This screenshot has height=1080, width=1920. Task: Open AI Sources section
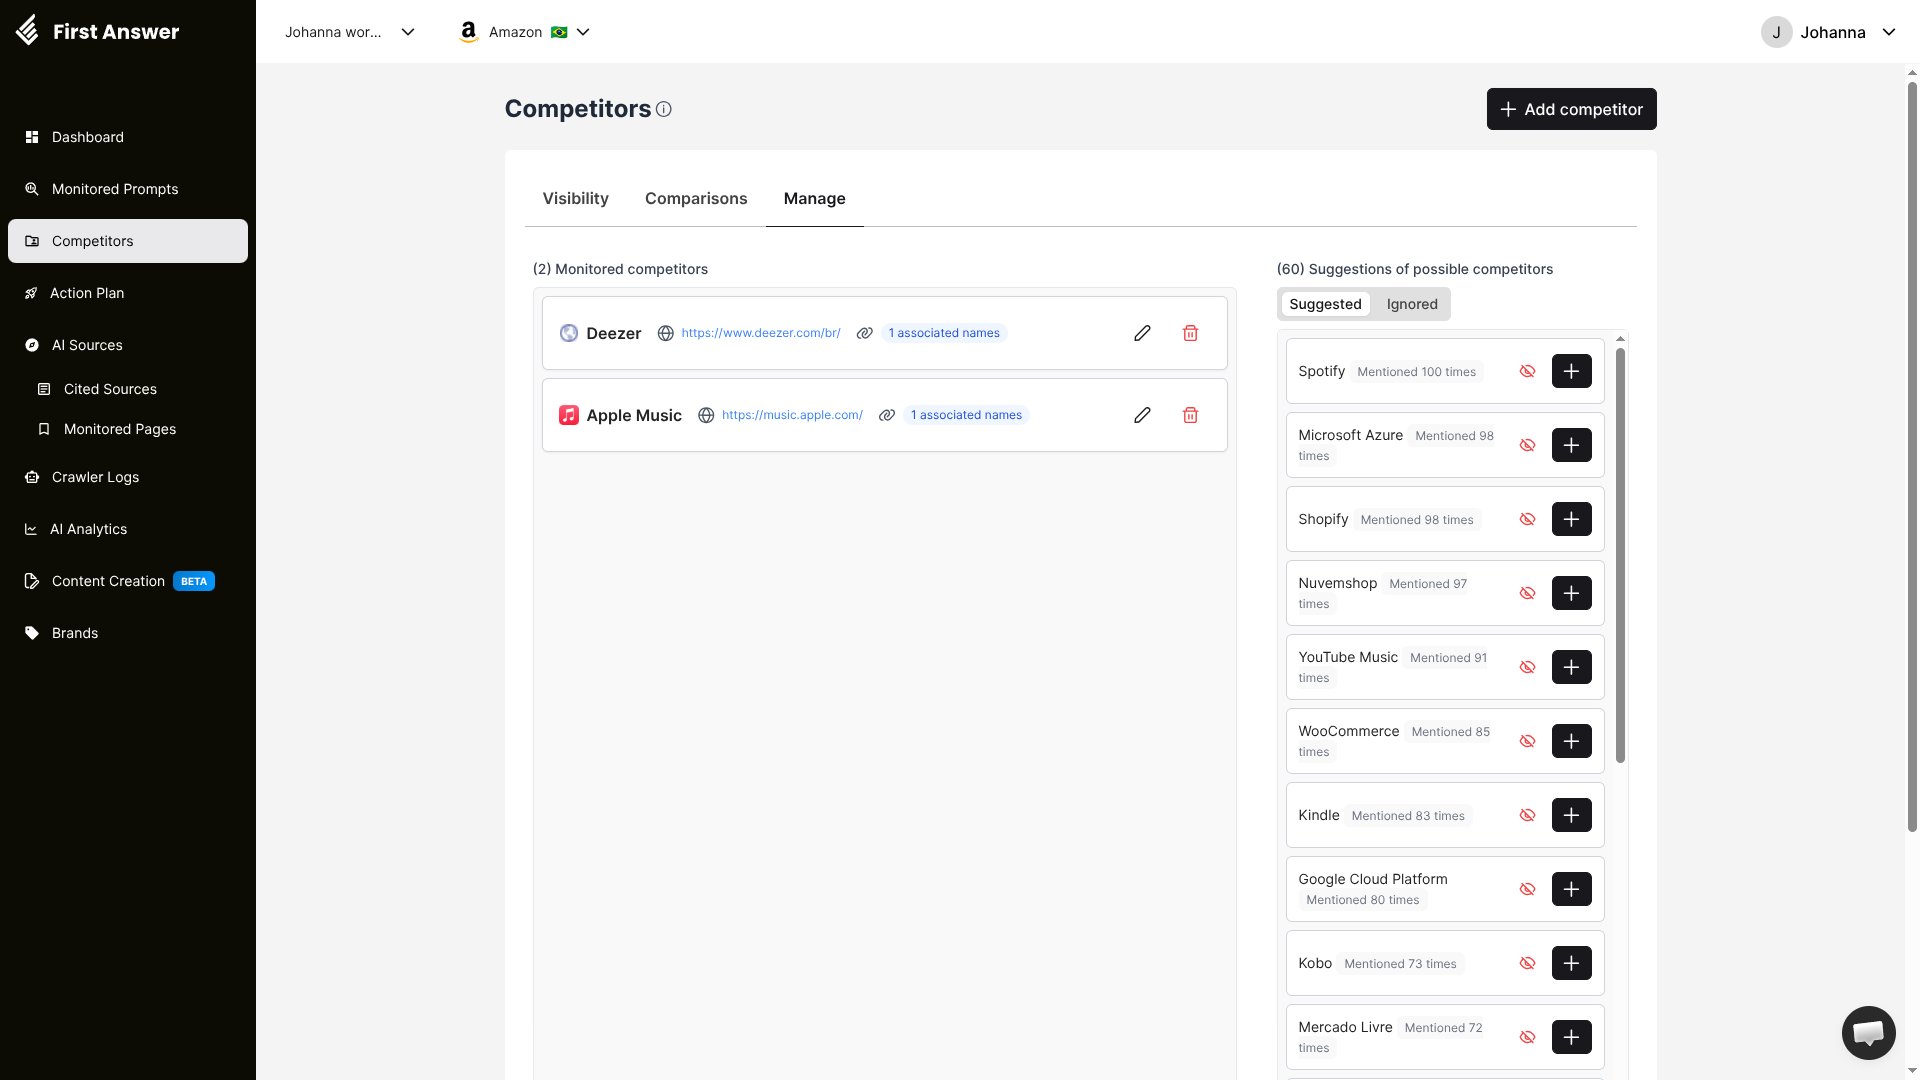(x=128, y=345)
